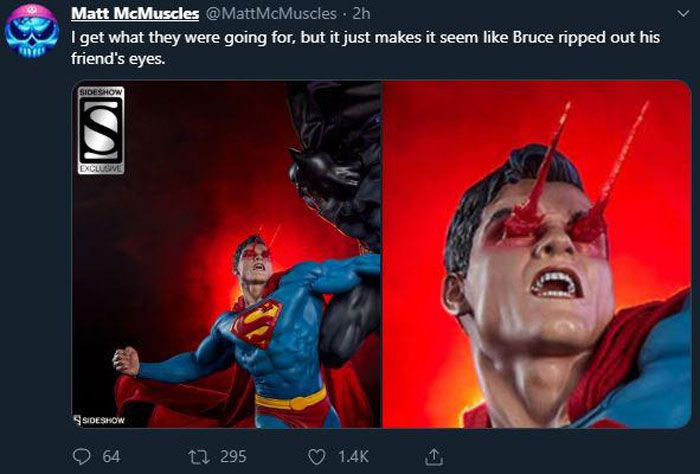Retweet this post using the retweet icon
The height and width of the screenshot is (474, 700).
pos(197,456)
